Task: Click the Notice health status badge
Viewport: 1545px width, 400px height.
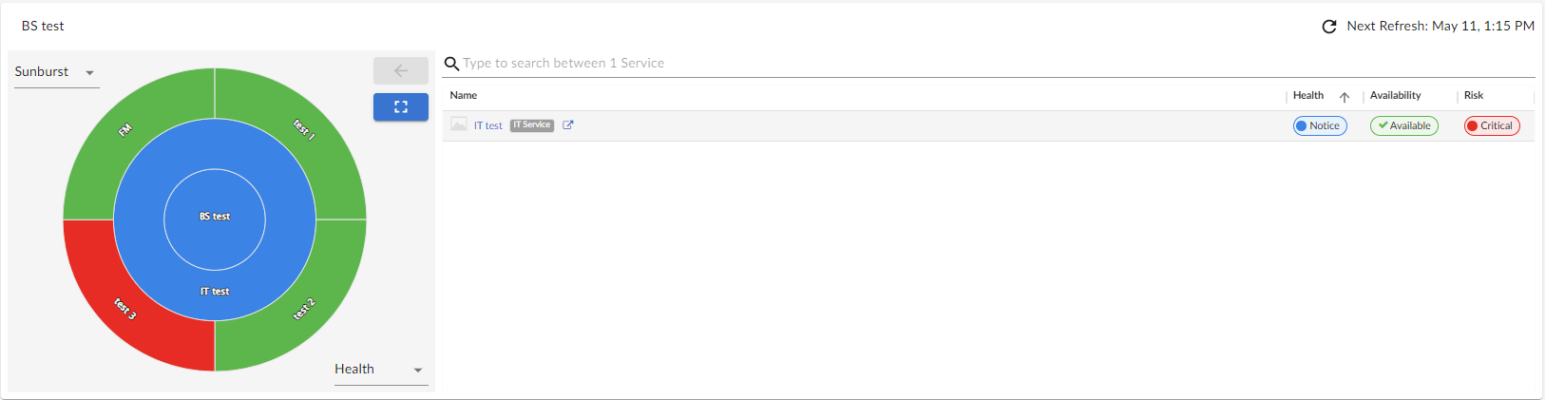Action: [1319, 126]
